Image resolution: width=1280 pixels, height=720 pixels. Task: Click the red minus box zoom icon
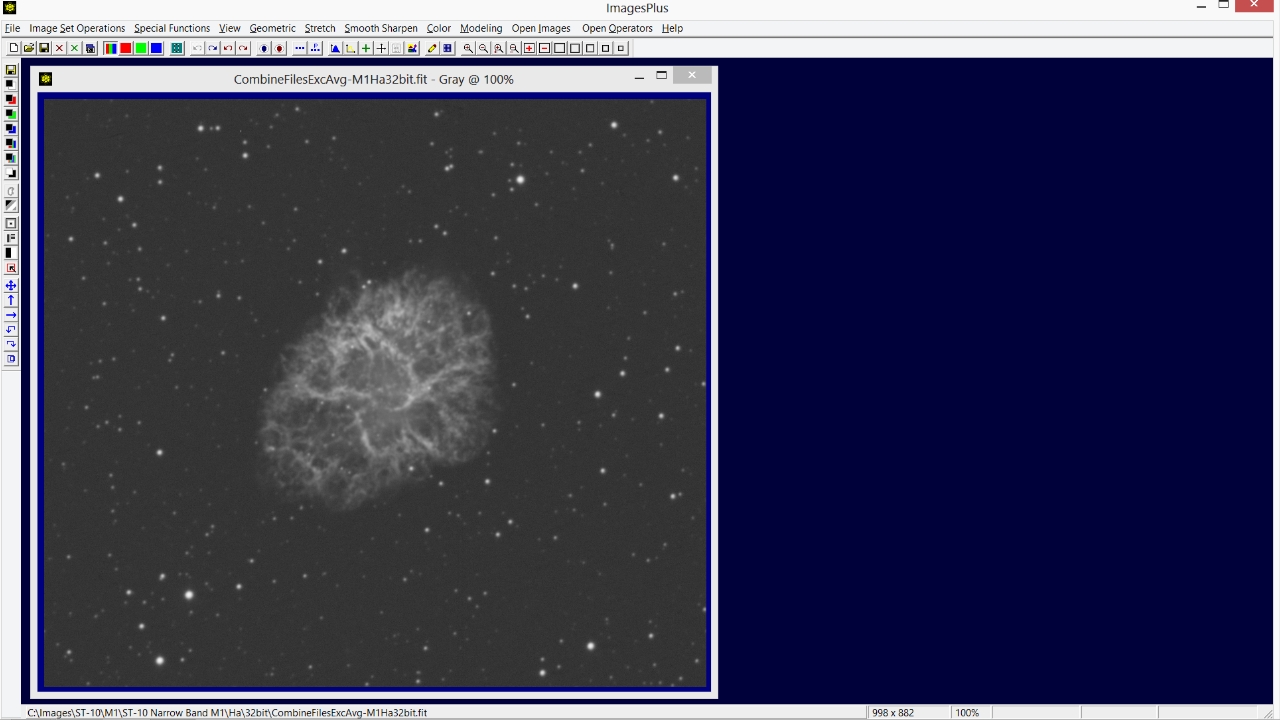(x=544, y=48)
